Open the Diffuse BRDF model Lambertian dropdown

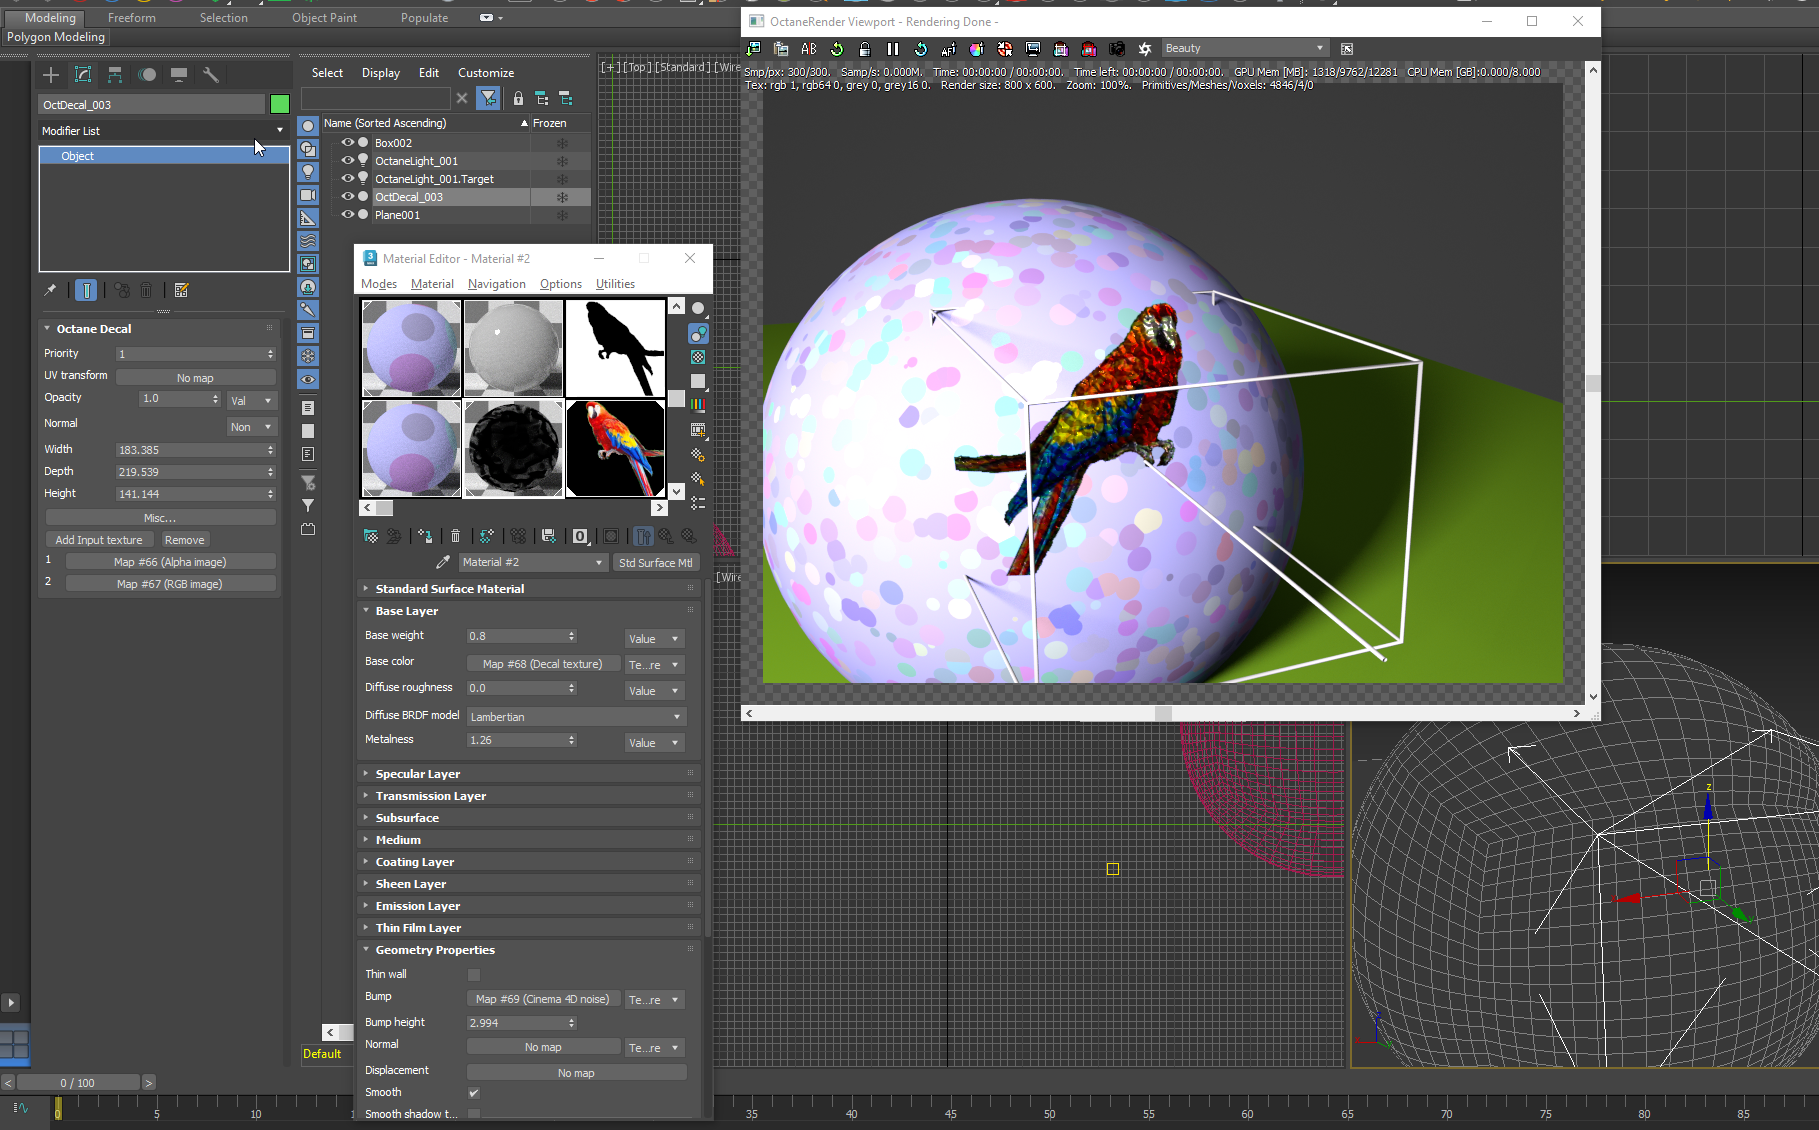click(576, 717)
